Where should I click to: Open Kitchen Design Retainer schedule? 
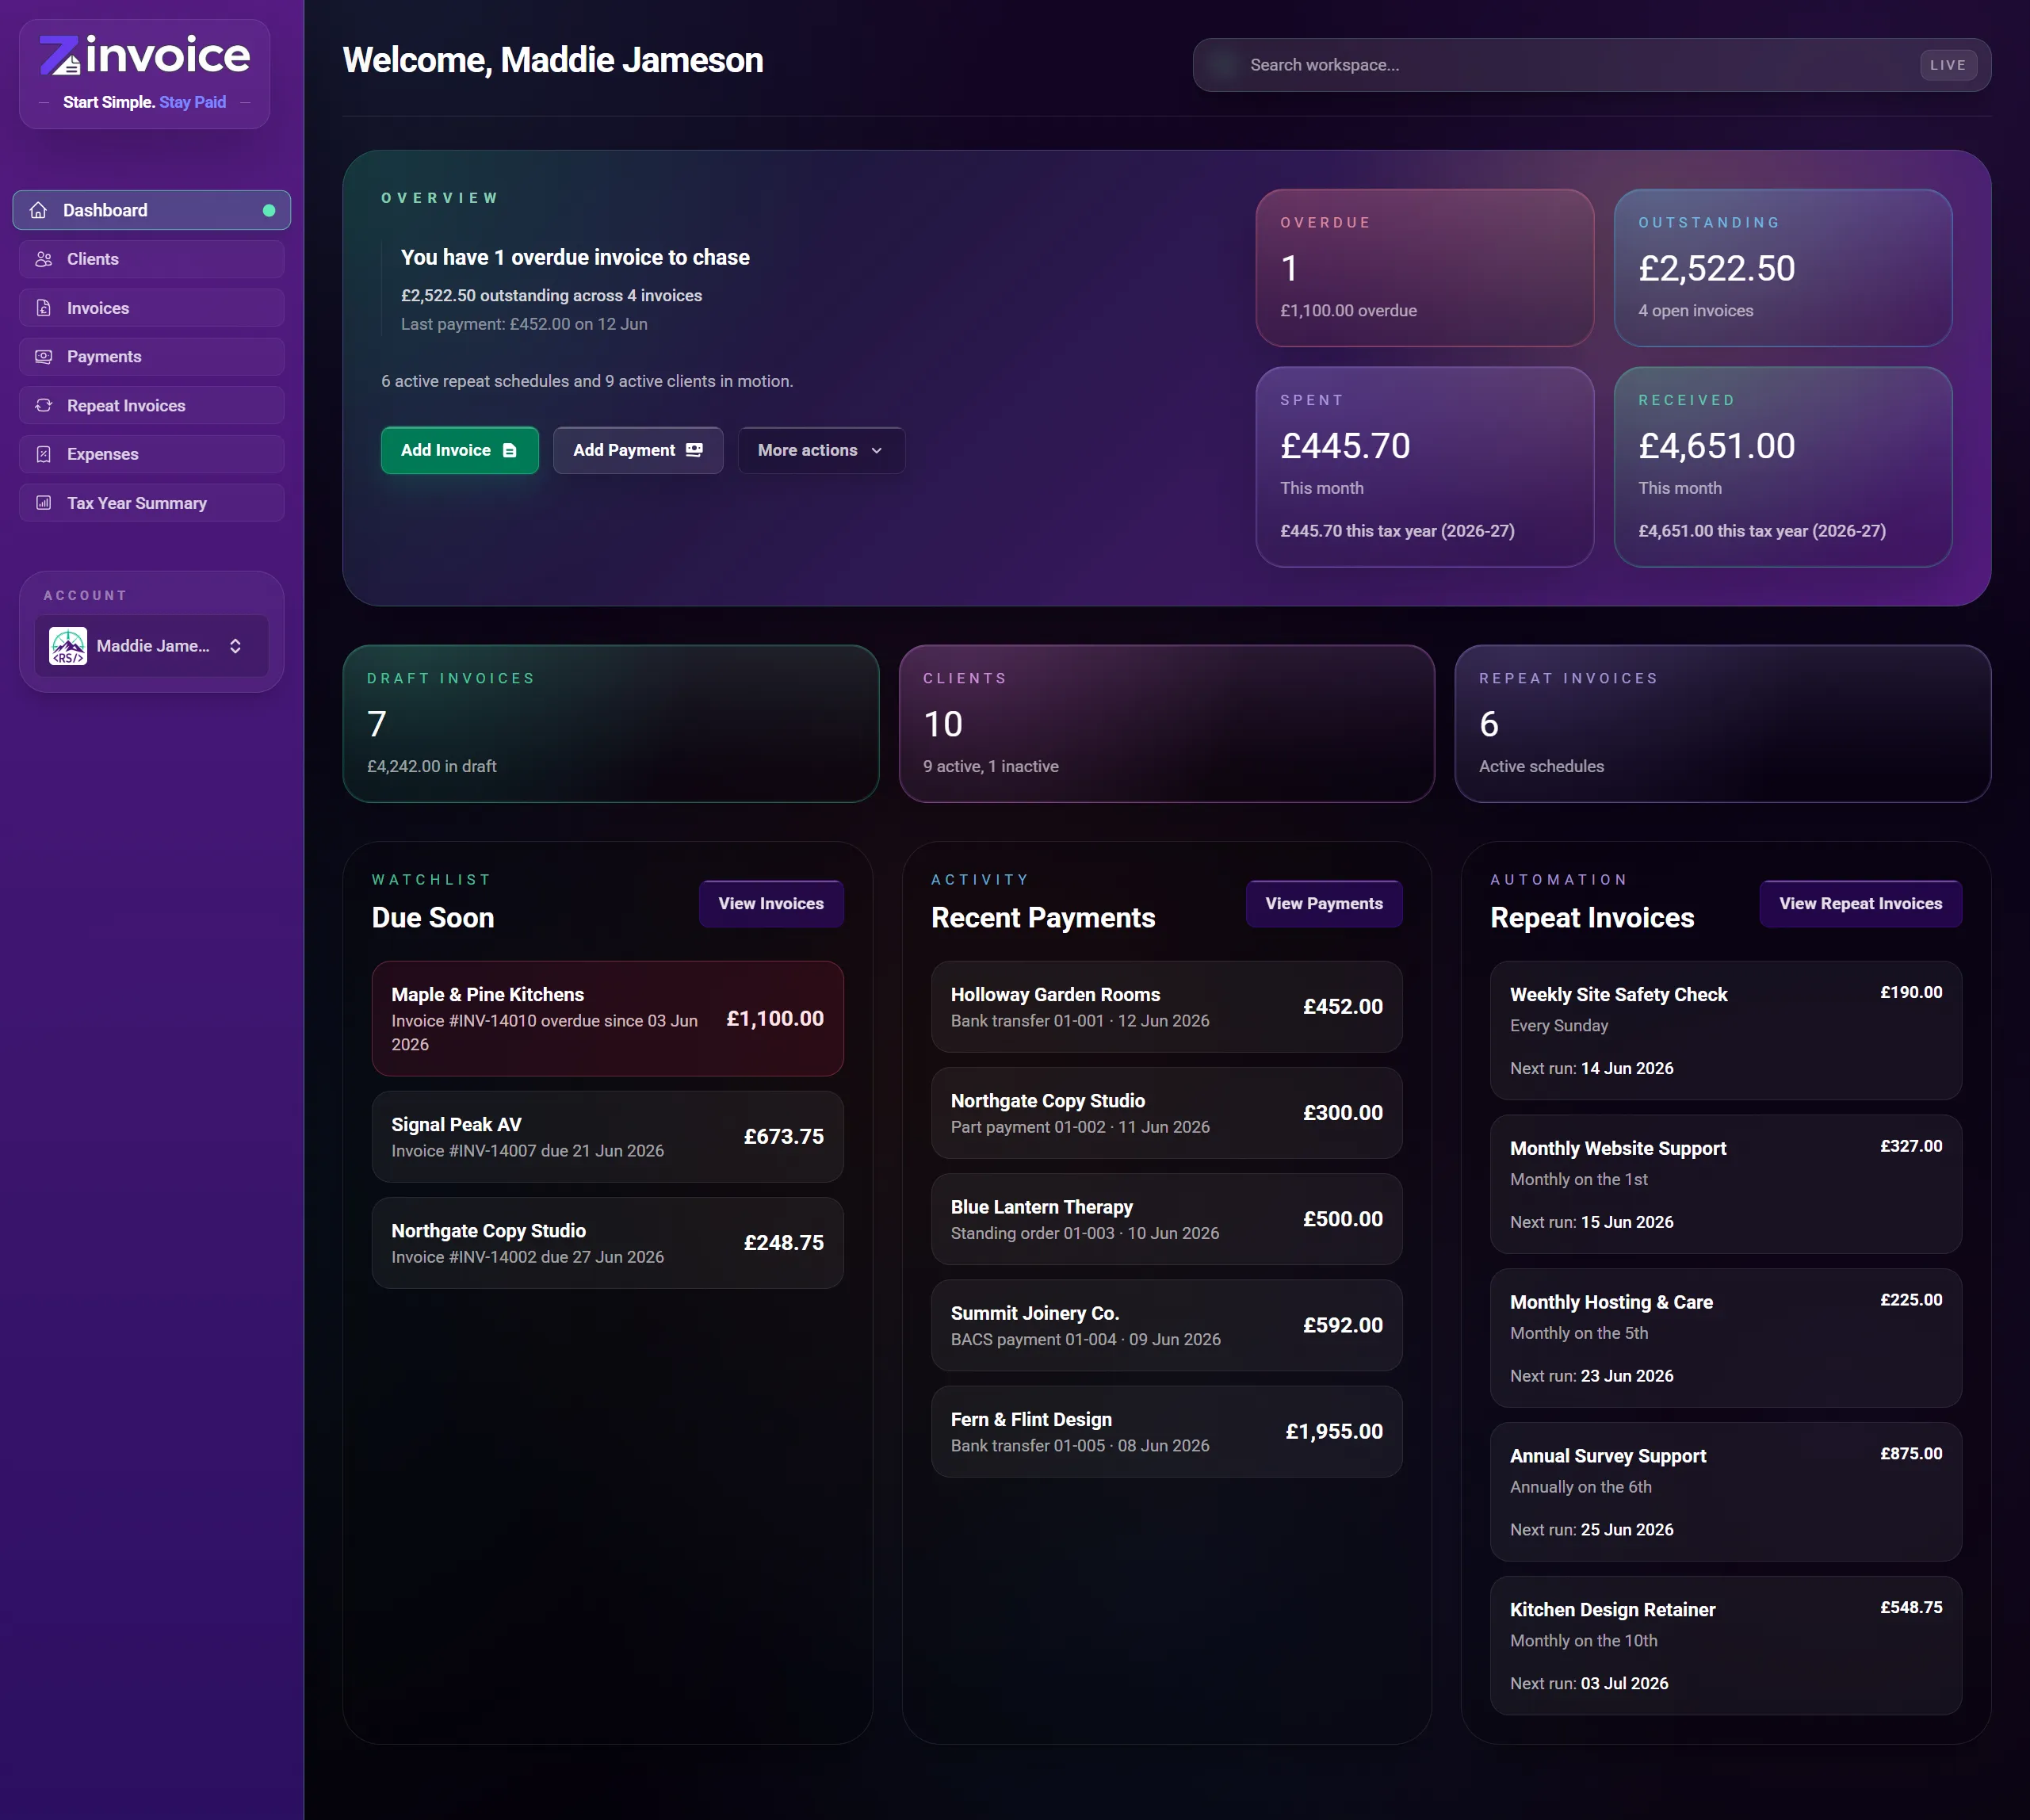pos(1726,1647)
